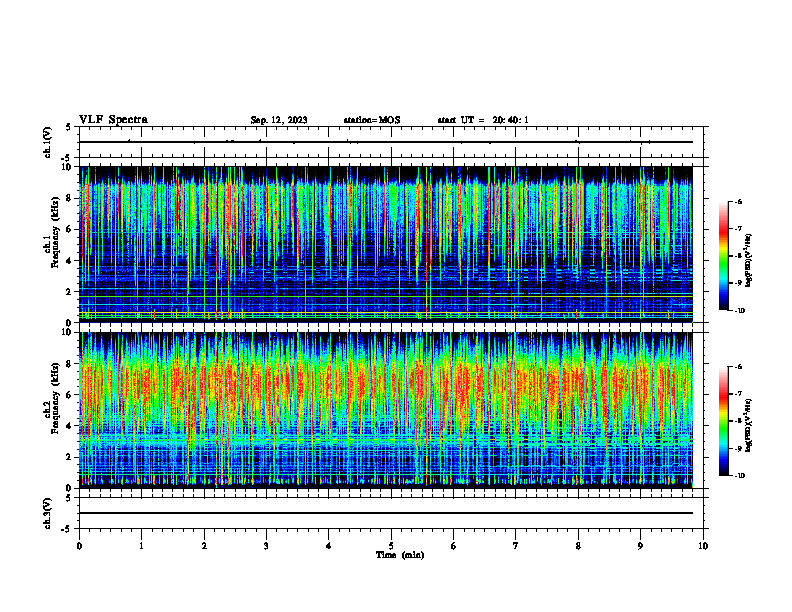Click time axis tick label "6"
792x612 pixels.
pyautogui.click(x=454, y=546)
